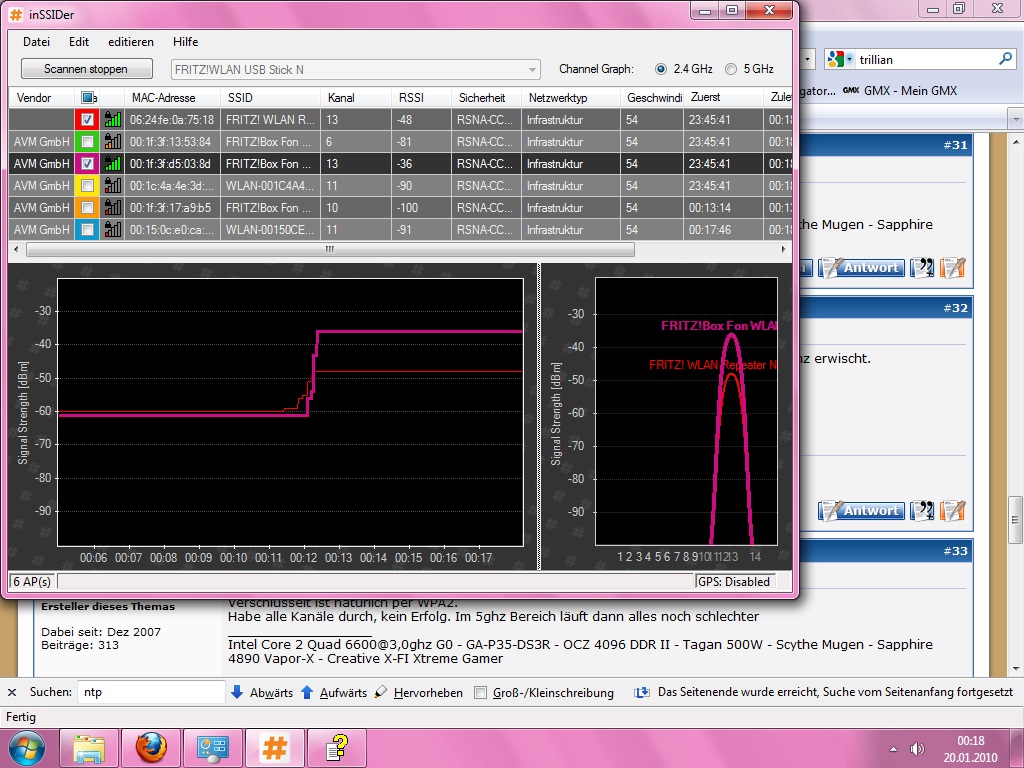
Task: Sort by the SSID column header
Action: [270, 97]
